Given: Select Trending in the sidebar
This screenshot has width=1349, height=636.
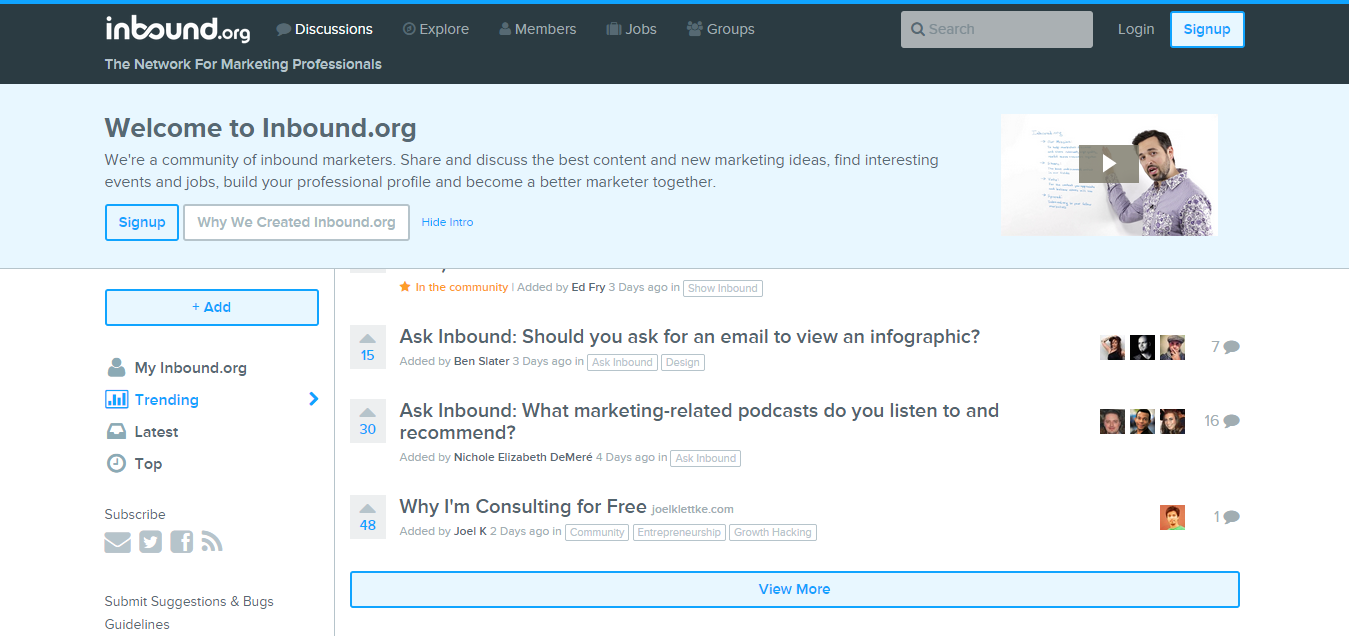Looking at the screenshot, I should click(152, 400).
